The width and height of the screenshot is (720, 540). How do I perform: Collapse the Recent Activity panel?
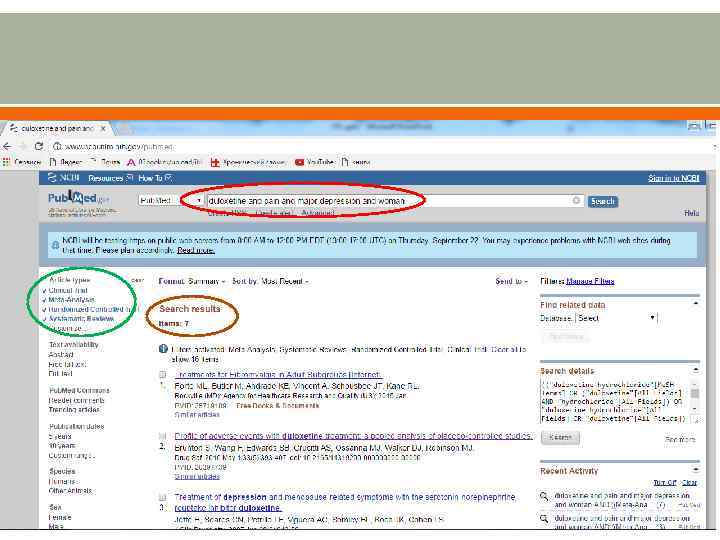[696, 470]
